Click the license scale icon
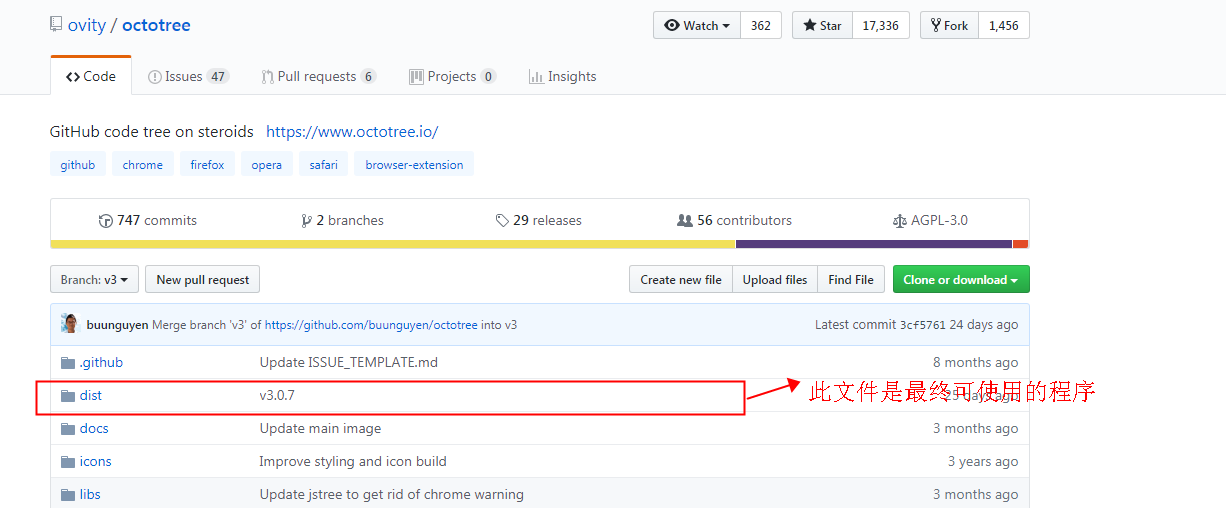Viewport: 1226px width, 508px height. [899, 221]
